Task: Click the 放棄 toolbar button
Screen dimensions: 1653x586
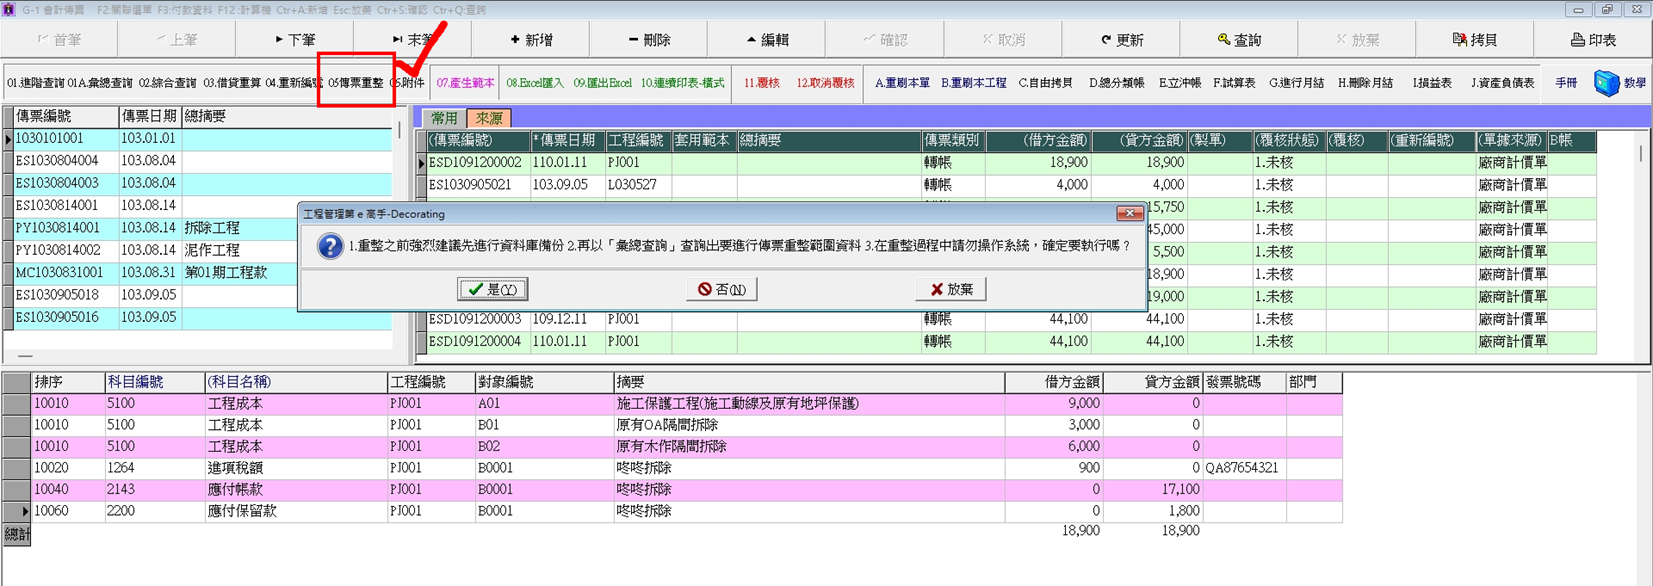Action: click(1357, 40)
